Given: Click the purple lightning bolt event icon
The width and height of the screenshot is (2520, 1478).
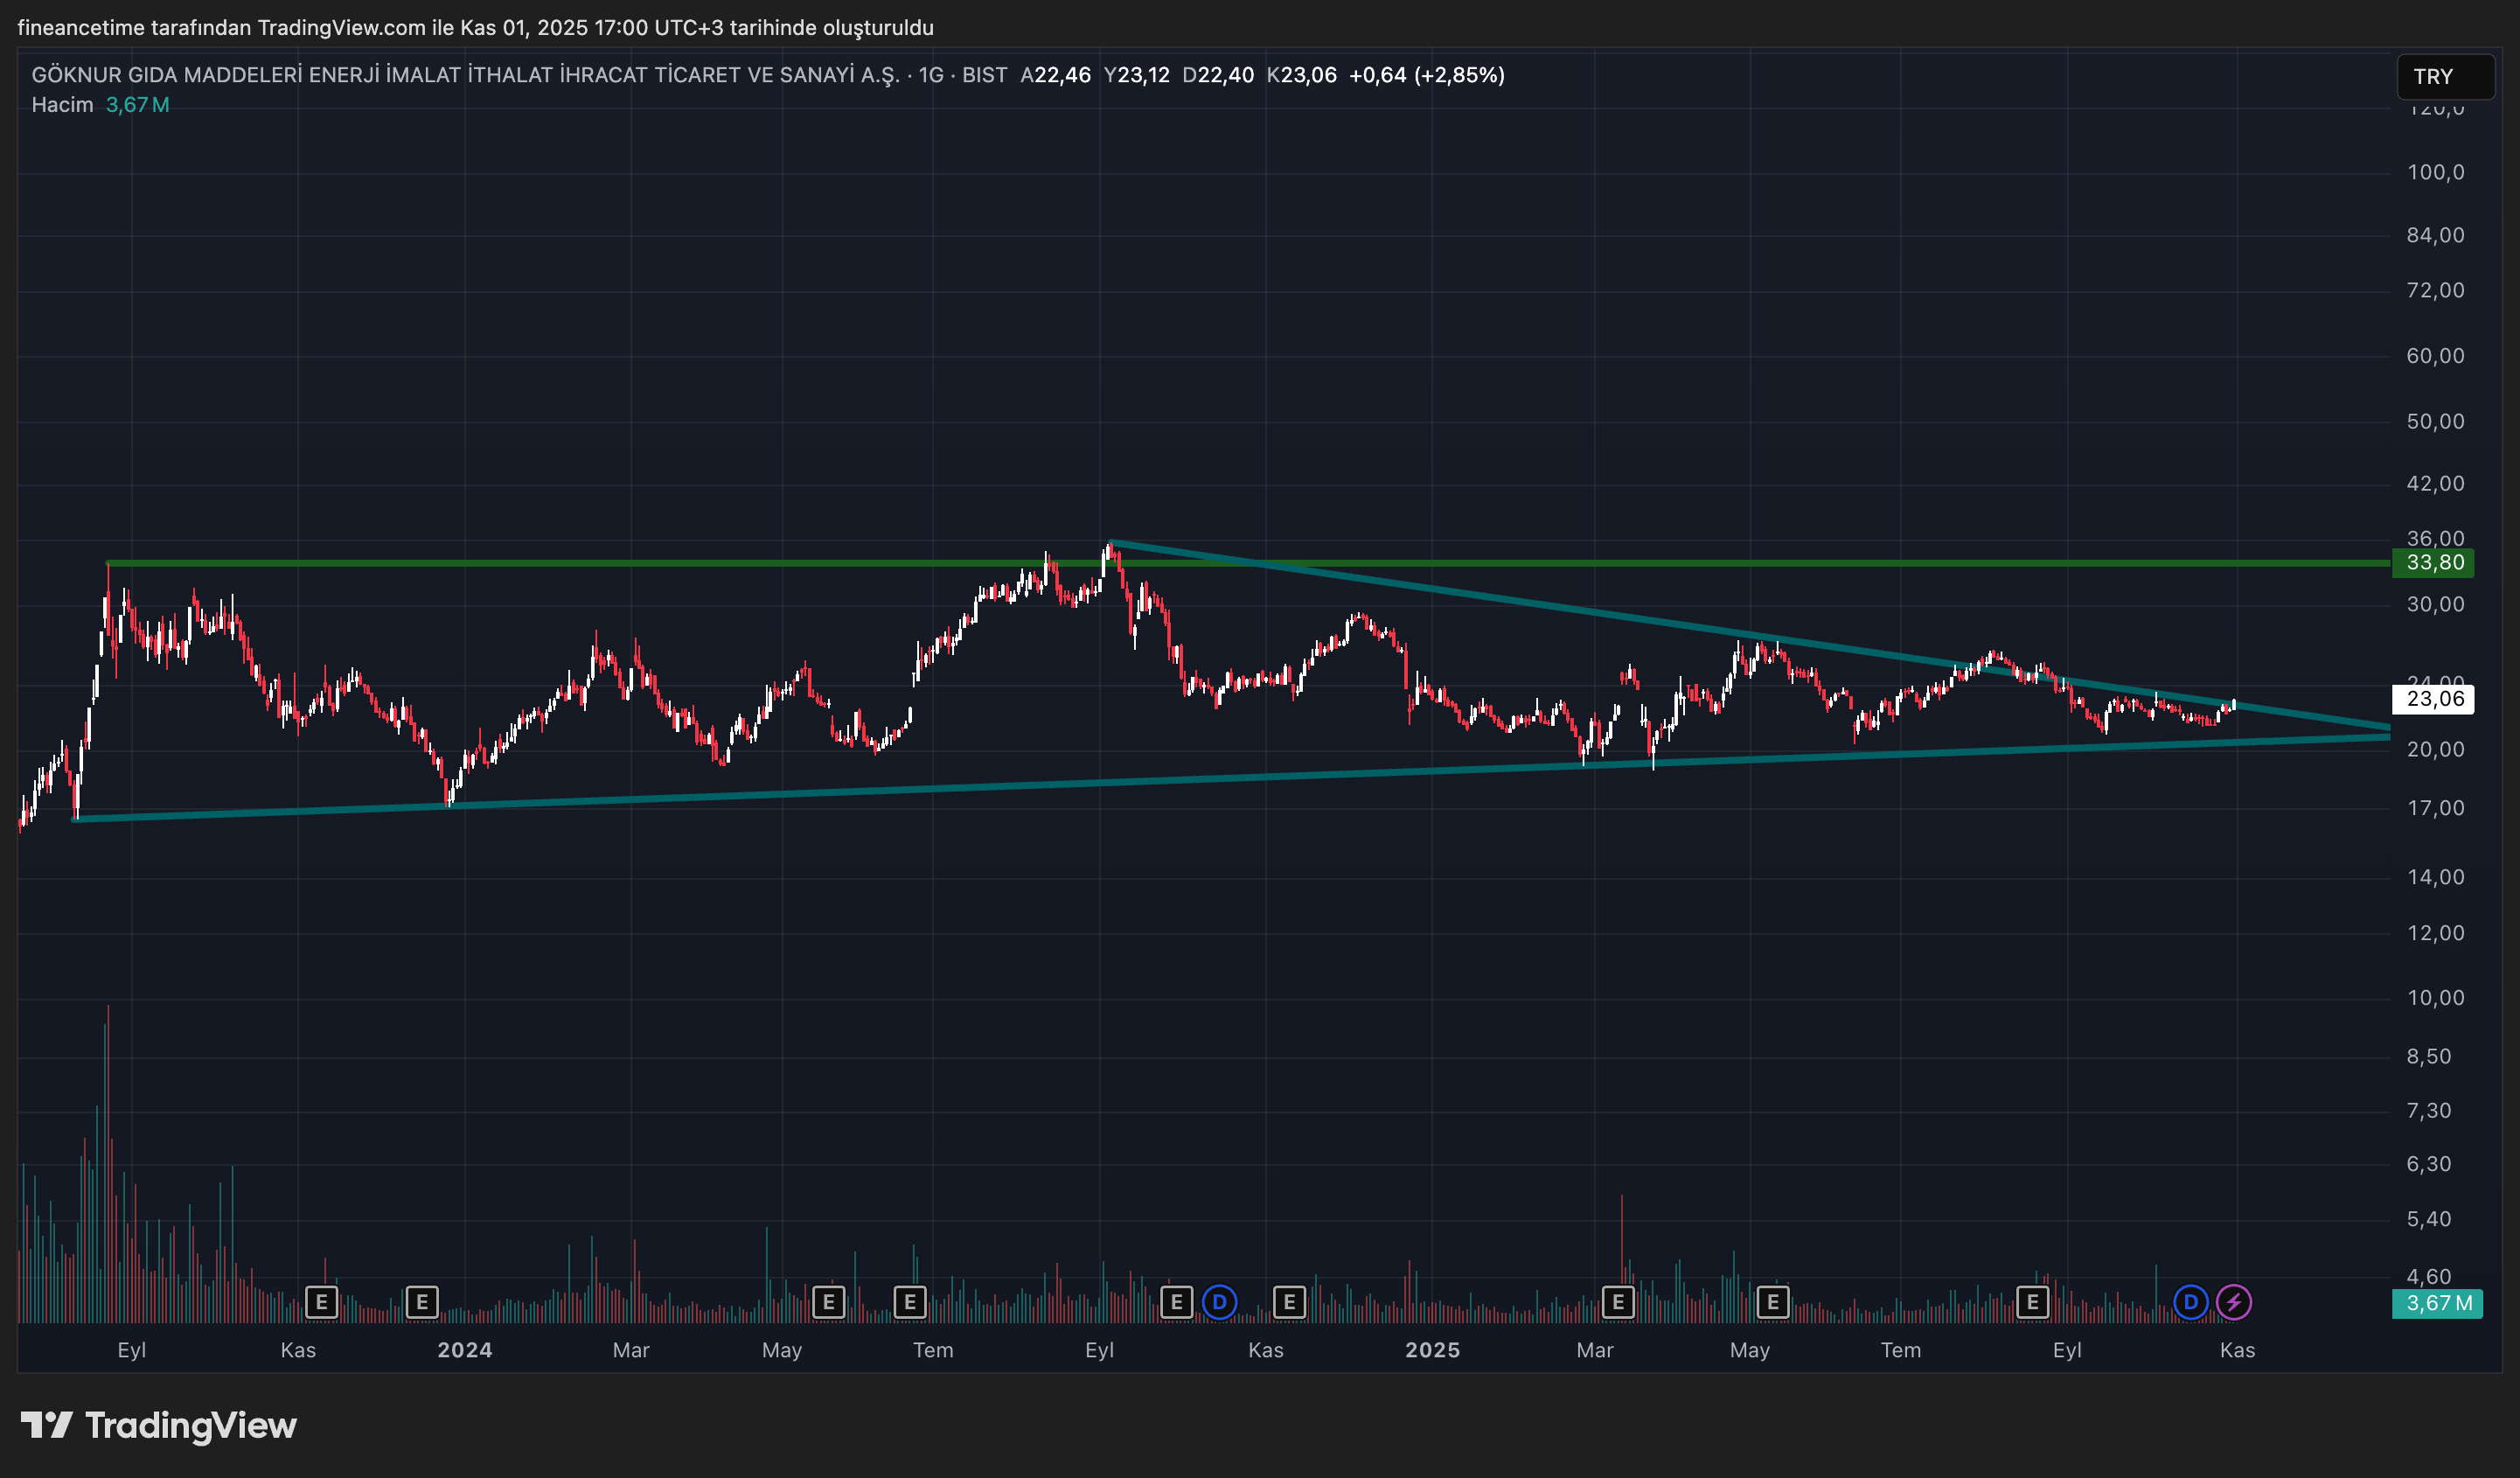Looking at the screenshot, I should click(2234, 1302).
